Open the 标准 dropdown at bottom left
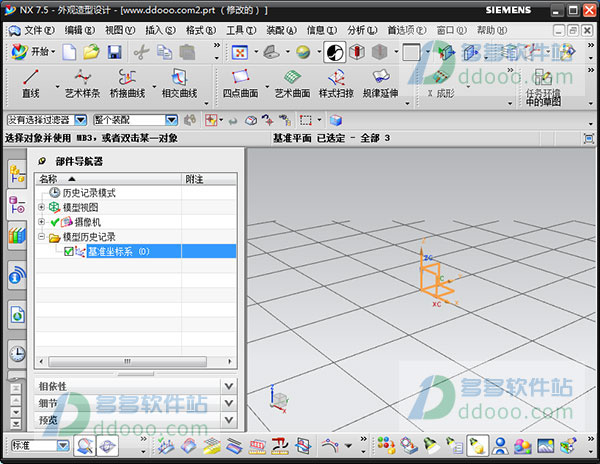600x464 pixels. (x=63, y=445)
